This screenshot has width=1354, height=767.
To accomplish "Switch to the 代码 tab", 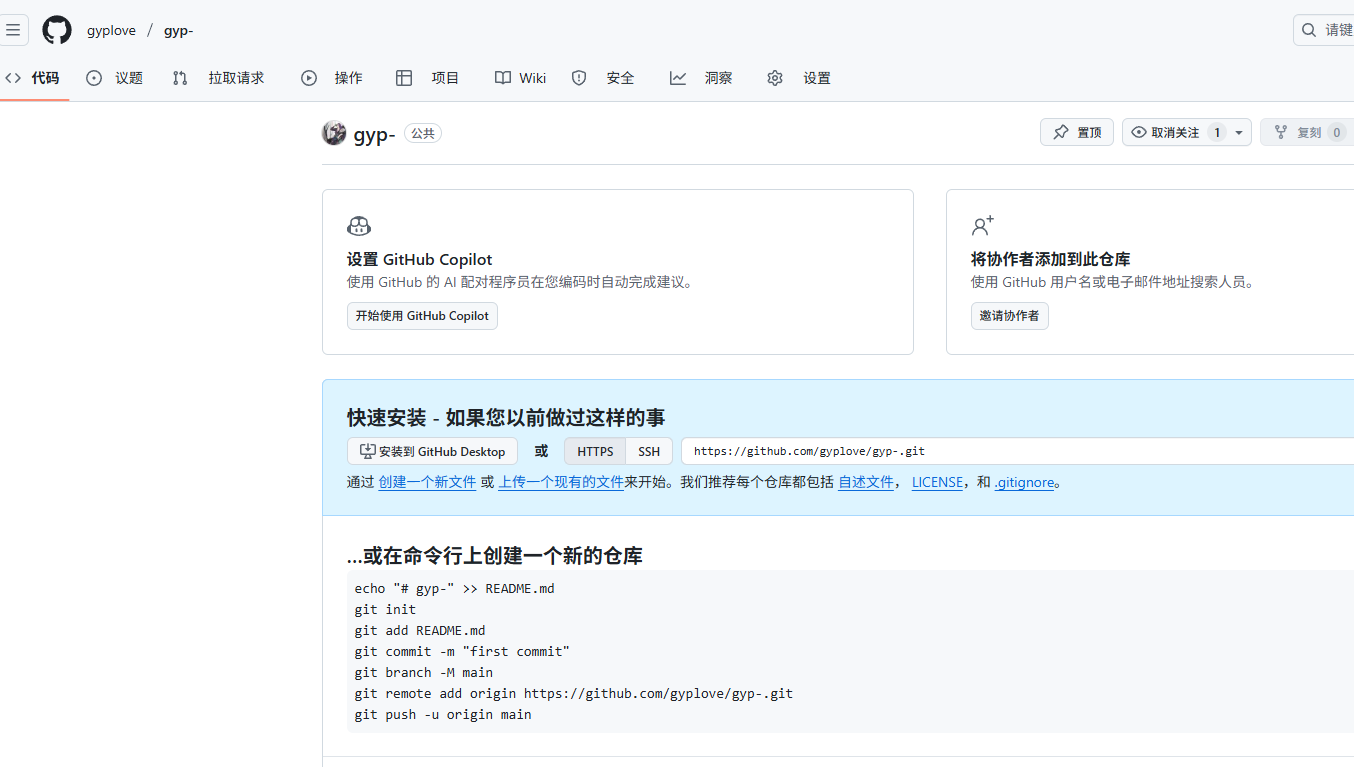I will point(33,78).
